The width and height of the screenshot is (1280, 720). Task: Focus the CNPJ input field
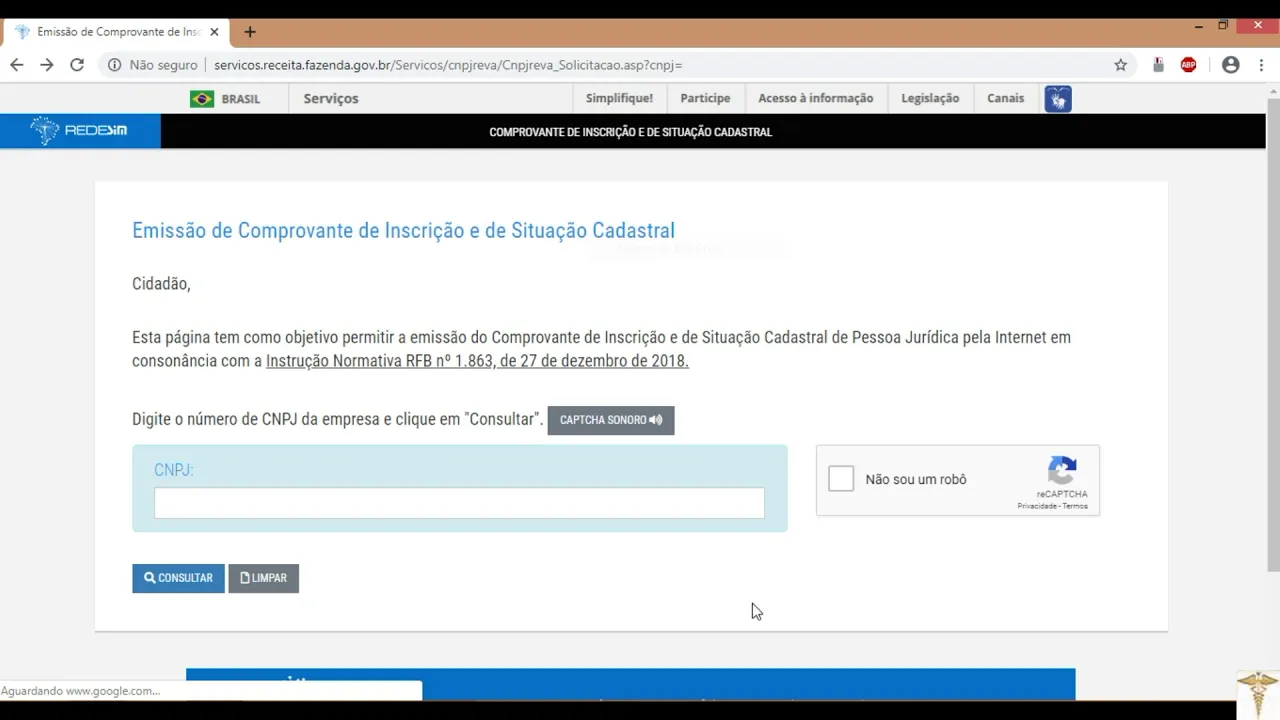coord(459,503)
